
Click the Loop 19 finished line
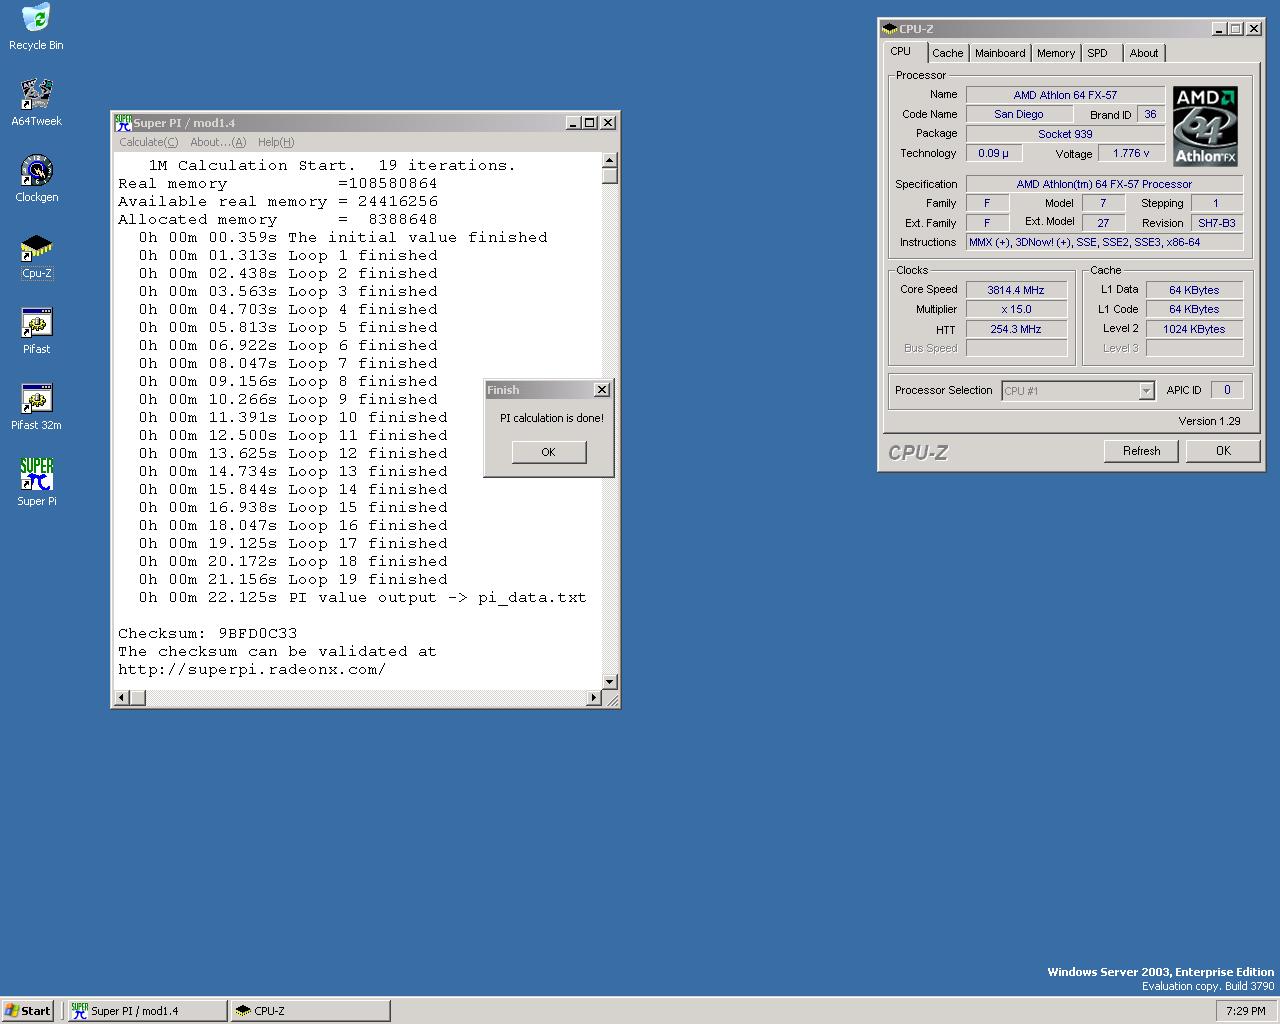[293, 579]
